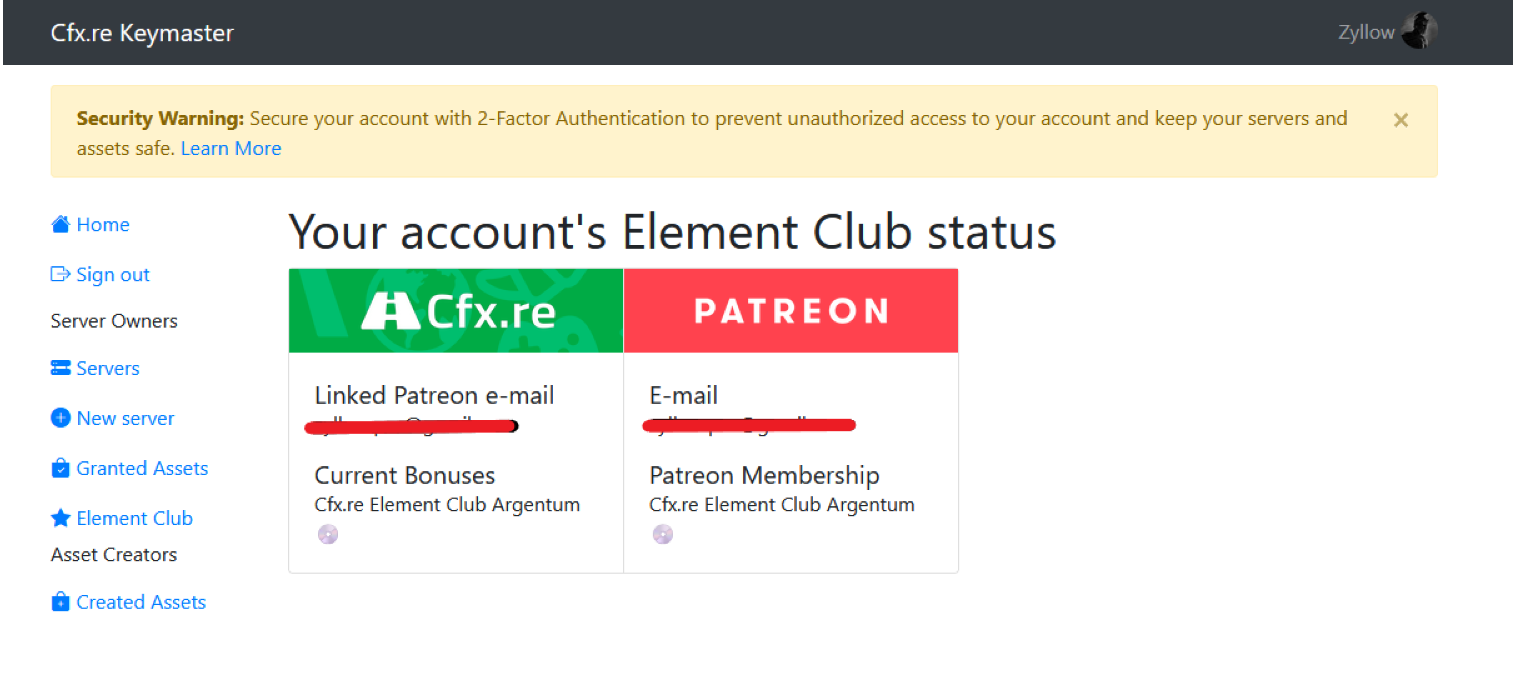Select the Home house icon in the sidebar

(x=61, y=224)
